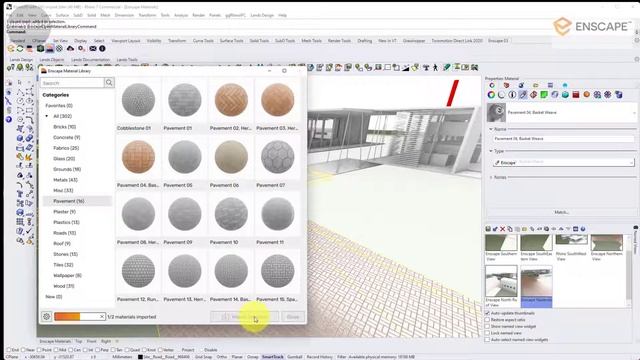Click the green cube Enscape objects icon

(40, 49)
